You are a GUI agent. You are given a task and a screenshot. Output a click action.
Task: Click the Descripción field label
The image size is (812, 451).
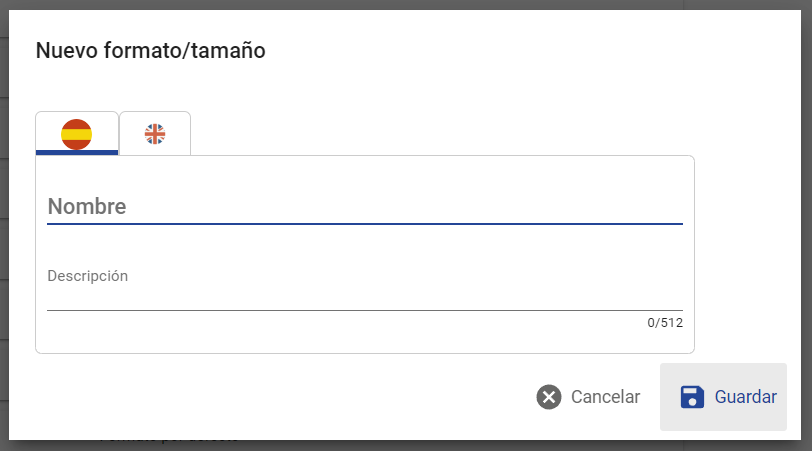tap(88, 276)
